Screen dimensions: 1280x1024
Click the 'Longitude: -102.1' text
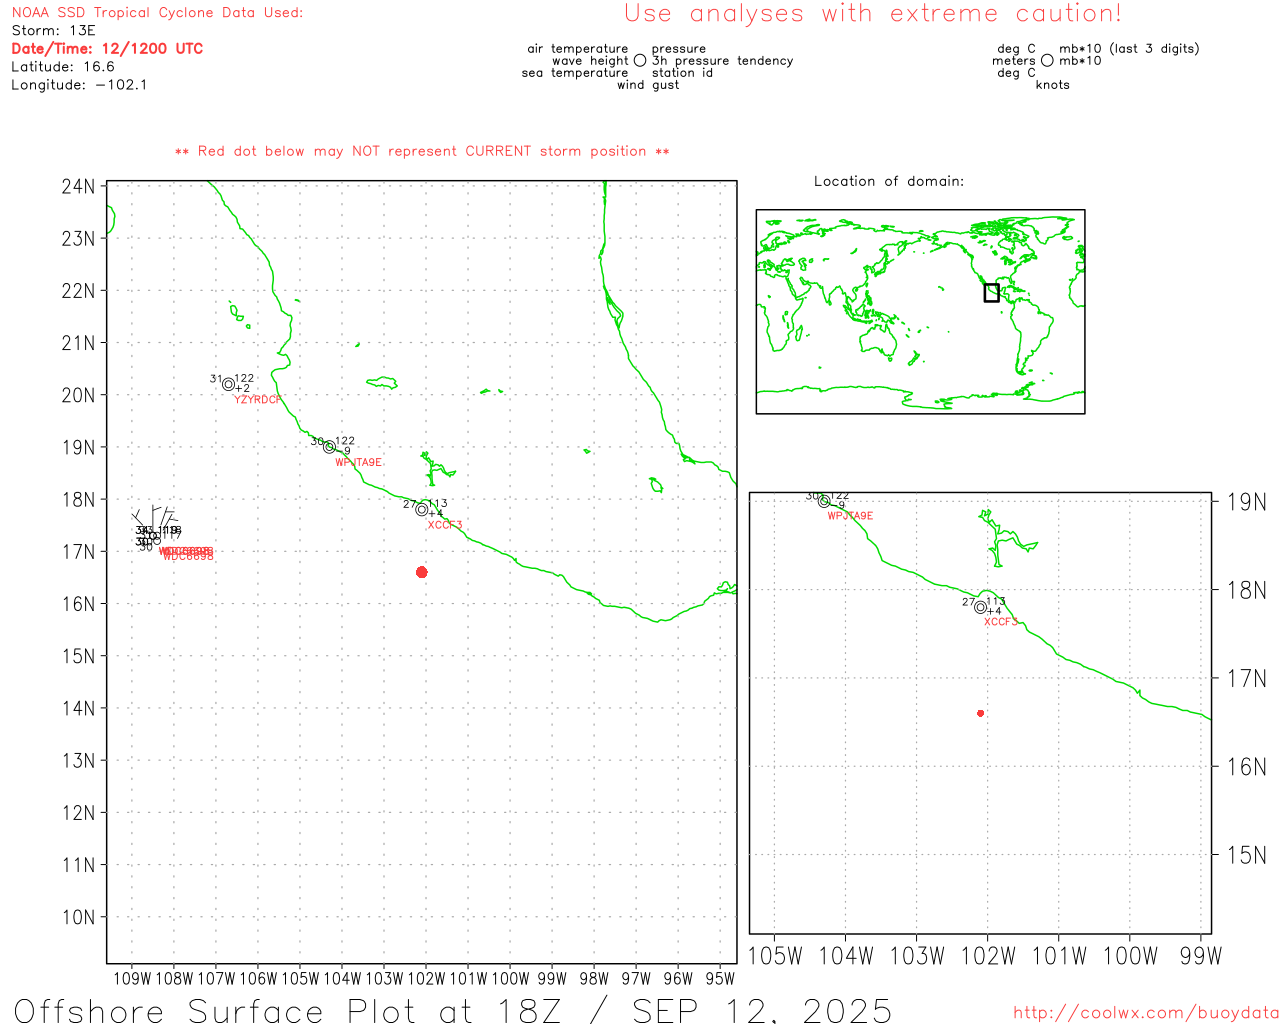pyautogui.click(x=79, y=85)
